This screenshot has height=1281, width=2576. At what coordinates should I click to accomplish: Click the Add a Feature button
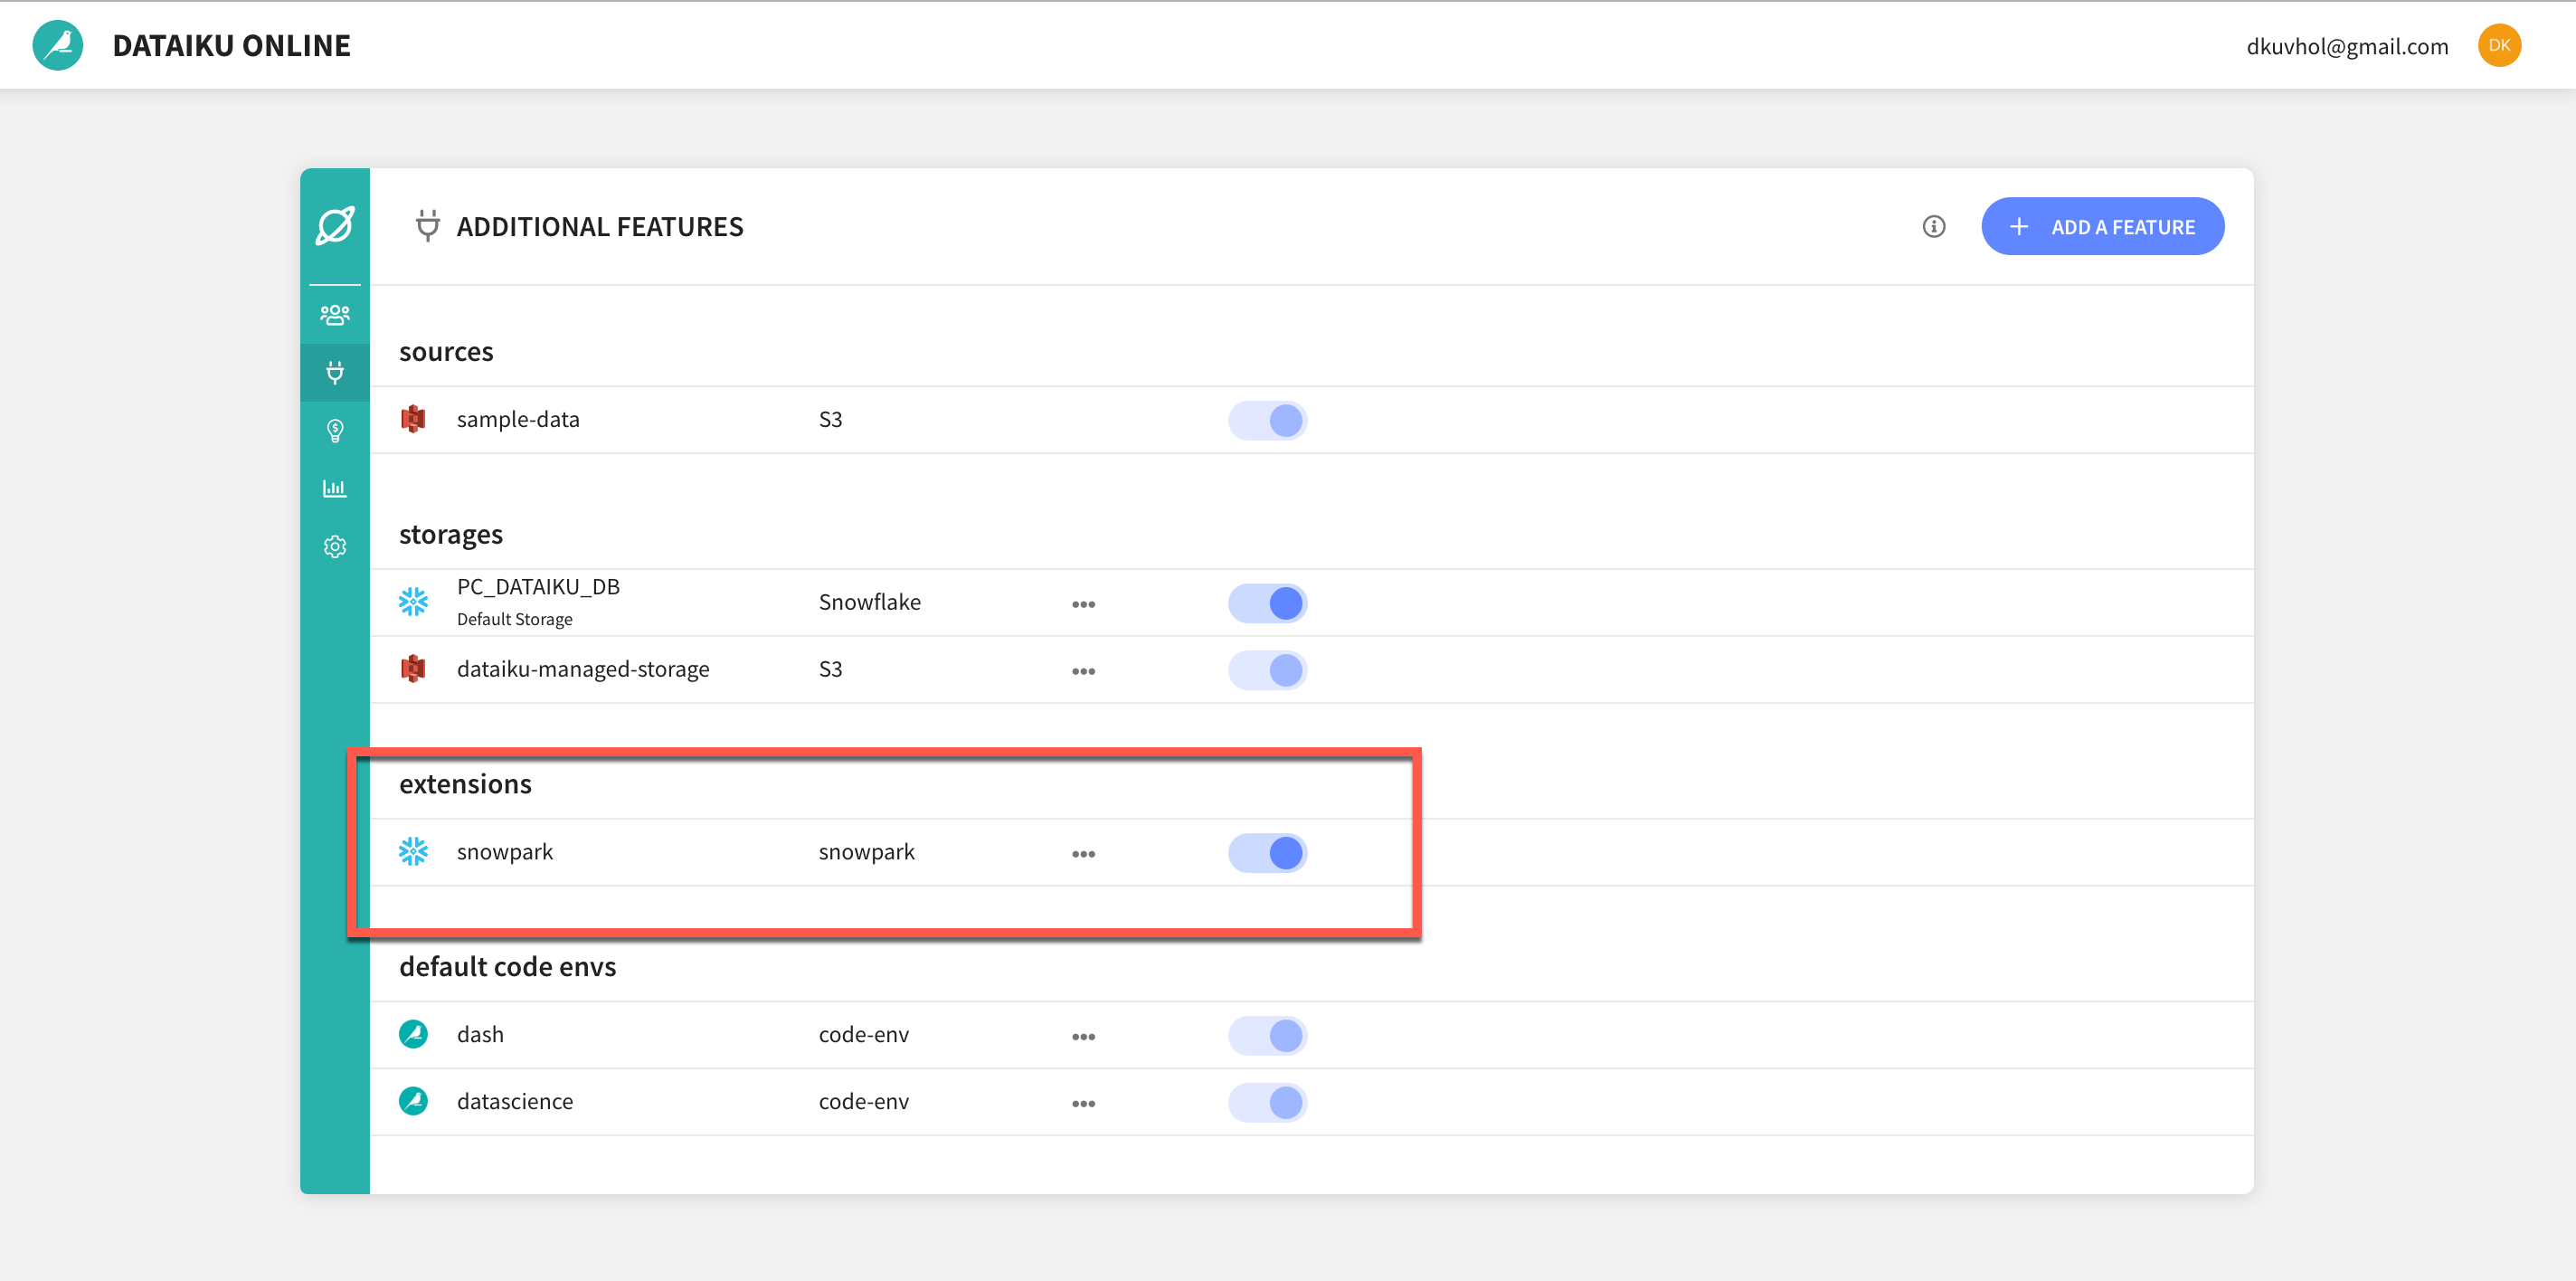point(2102,227)
